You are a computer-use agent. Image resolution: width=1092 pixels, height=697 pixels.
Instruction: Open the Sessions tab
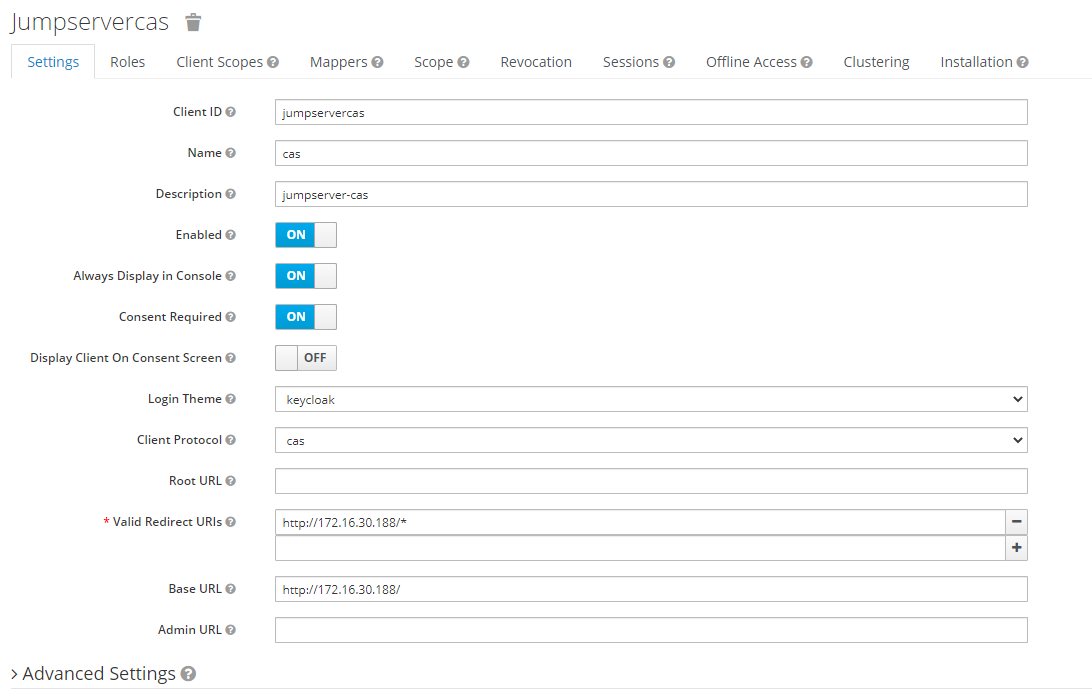631,62
